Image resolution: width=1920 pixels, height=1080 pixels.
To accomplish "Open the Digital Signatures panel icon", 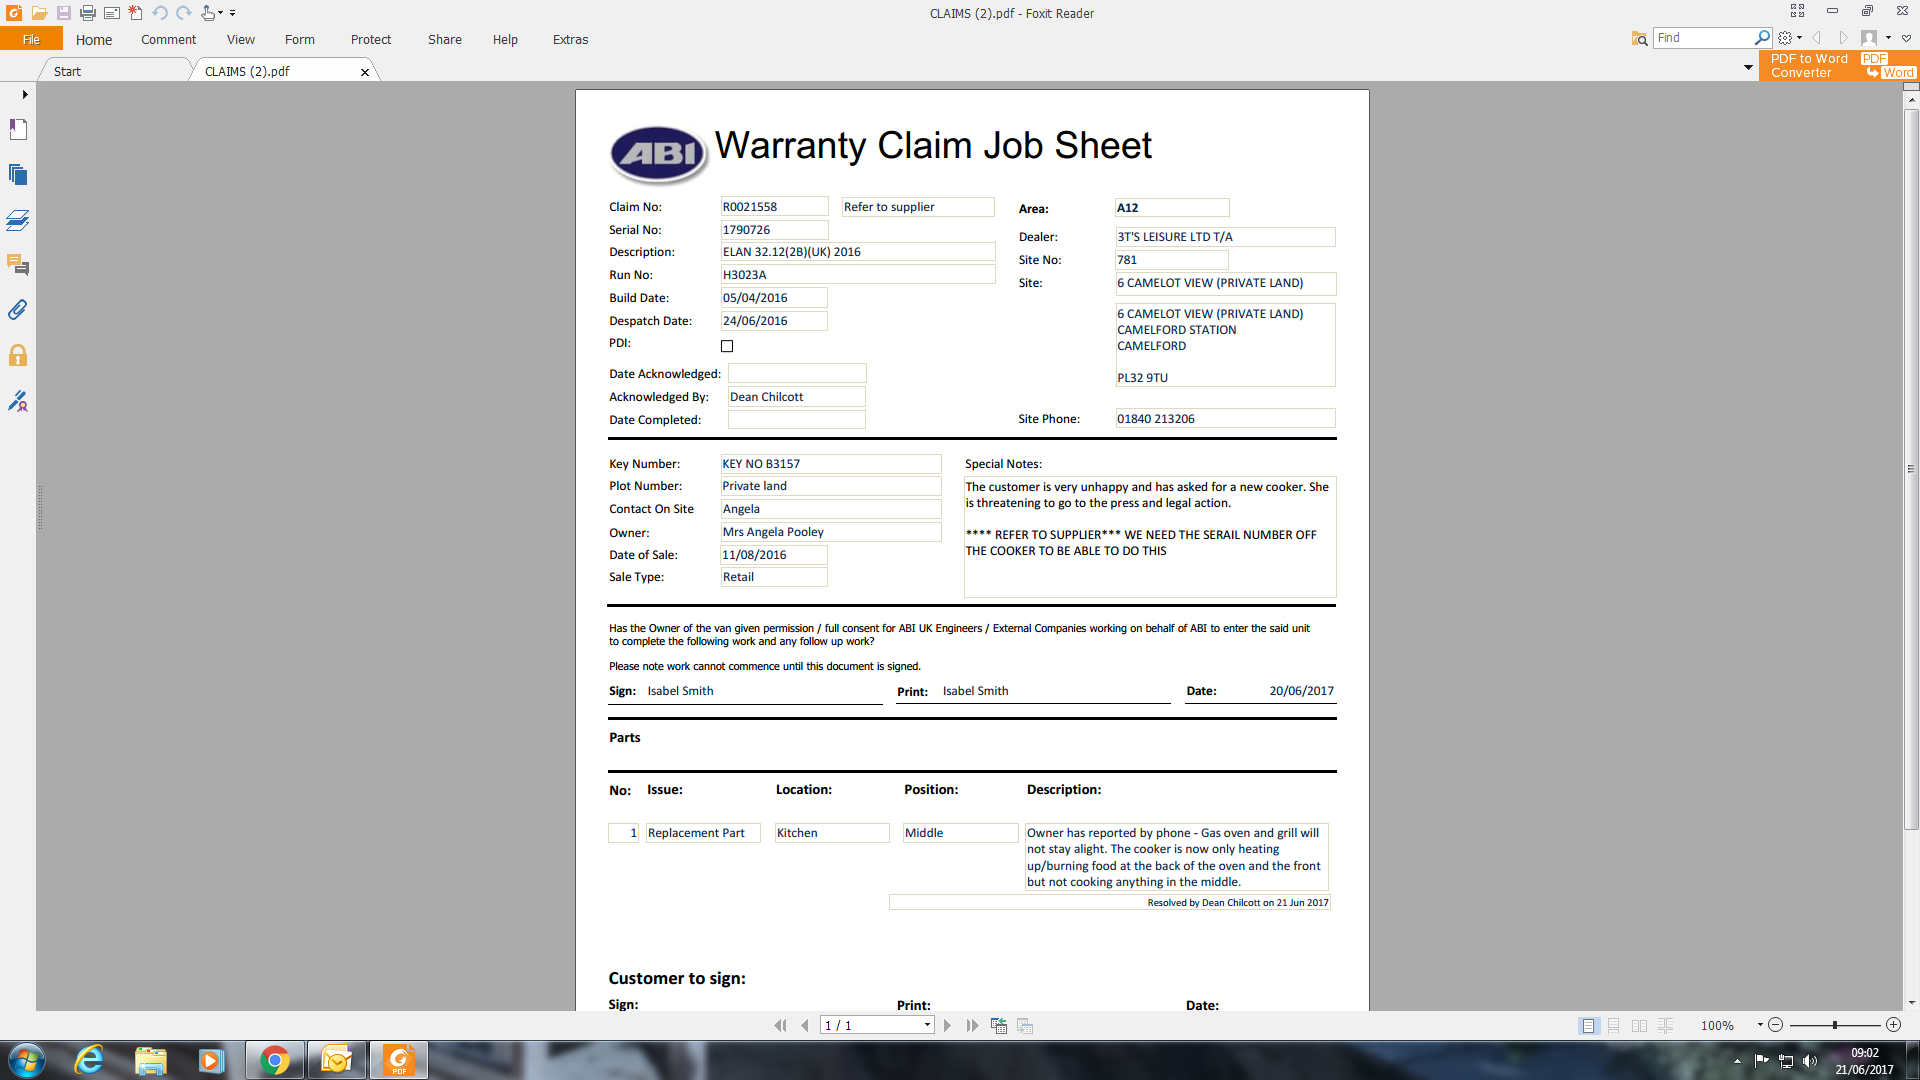I will point(18,401).
